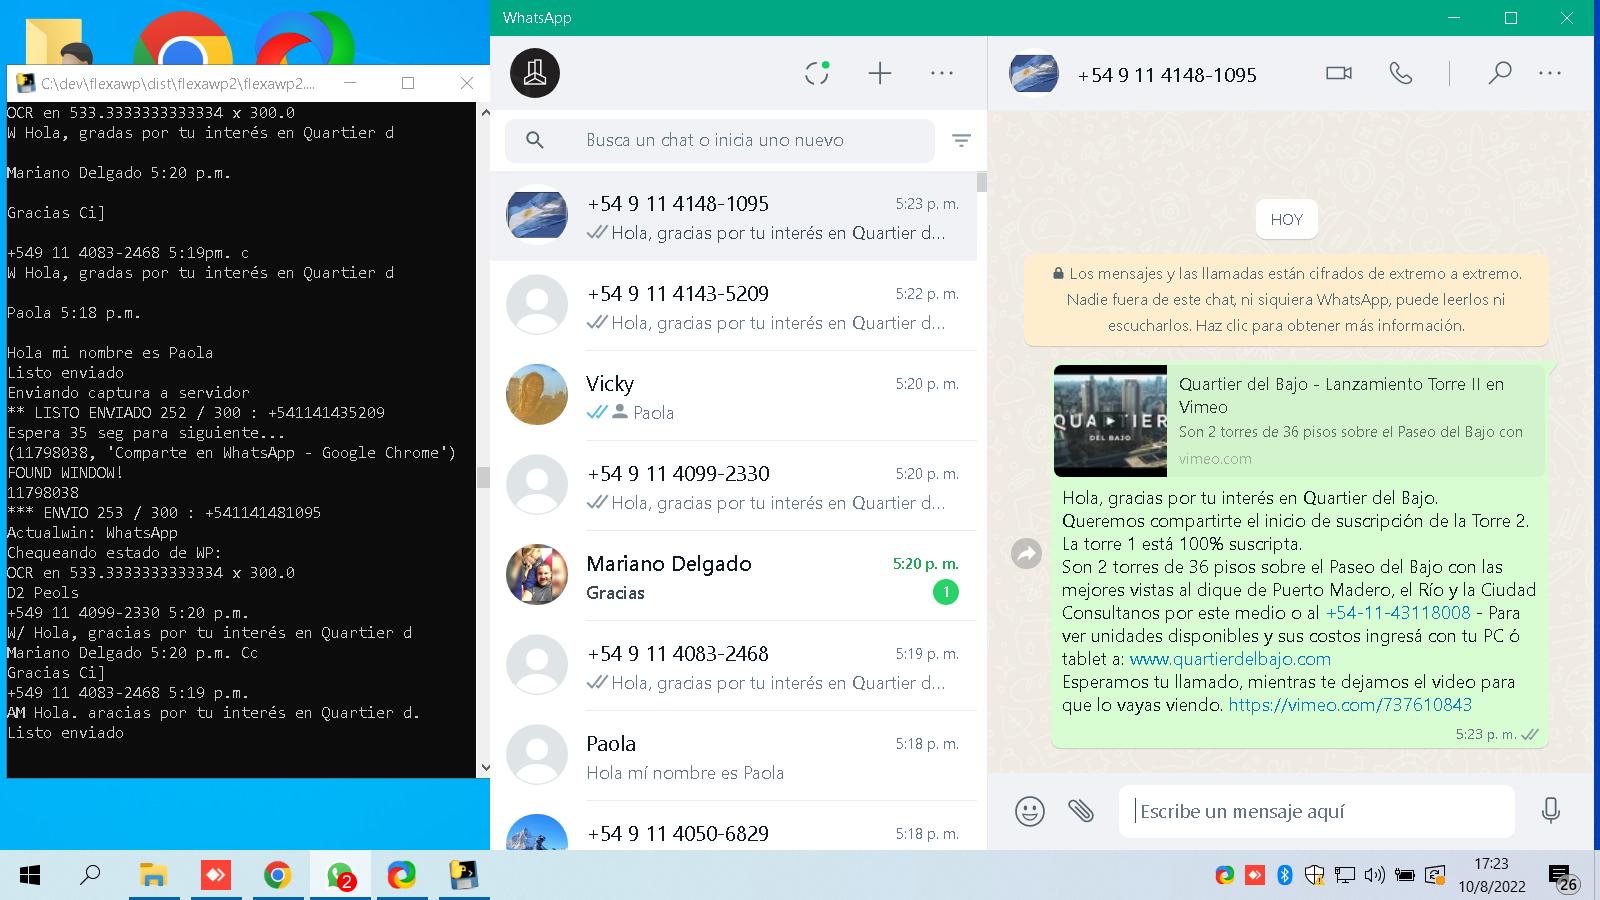Viewport: 1600px width, 900px height.
Task: Open Google Chrome from taskbar
Action: pyautogui.click(x=277, y=876)
